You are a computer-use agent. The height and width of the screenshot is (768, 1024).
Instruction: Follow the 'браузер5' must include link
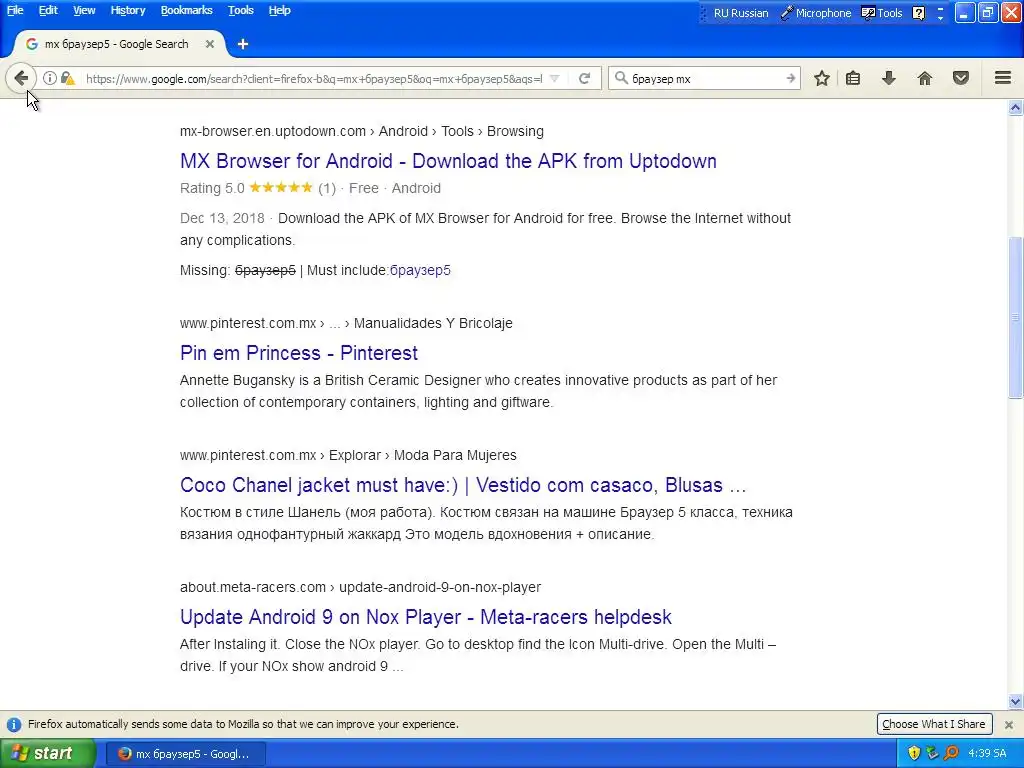point(420,270)
